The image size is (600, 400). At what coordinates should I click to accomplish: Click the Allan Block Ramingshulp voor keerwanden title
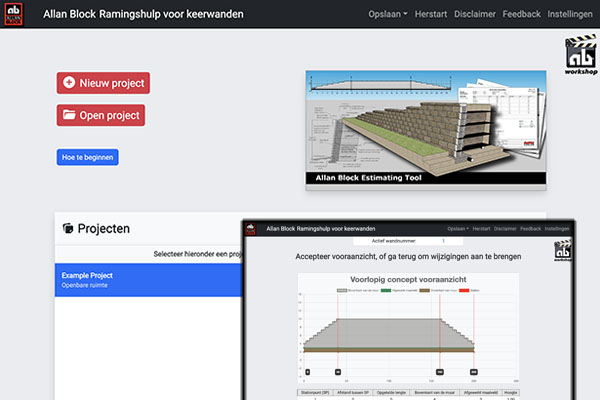pyautogui.click(x=143, y=14)
